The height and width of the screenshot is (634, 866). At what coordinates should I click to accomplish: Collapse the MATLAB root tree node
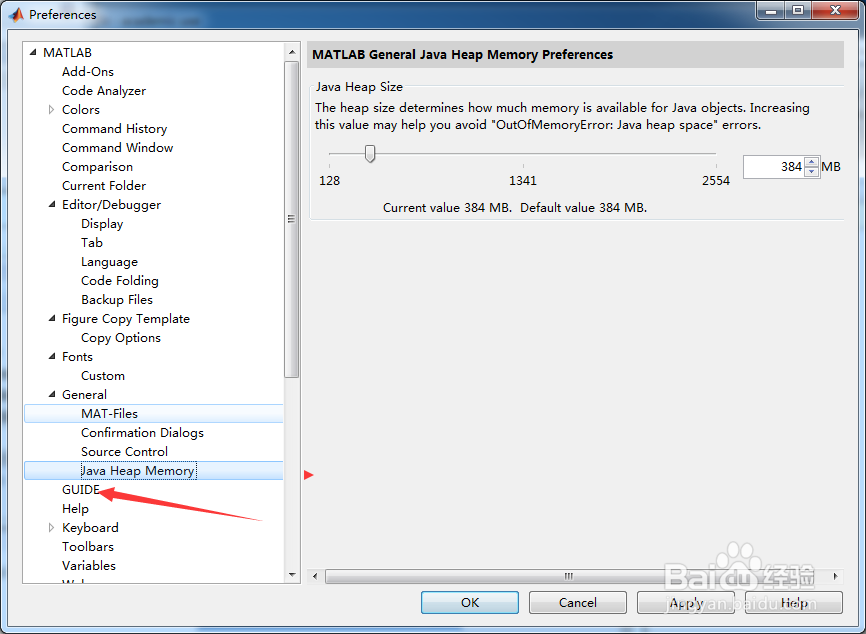click(x=33, y=52)
